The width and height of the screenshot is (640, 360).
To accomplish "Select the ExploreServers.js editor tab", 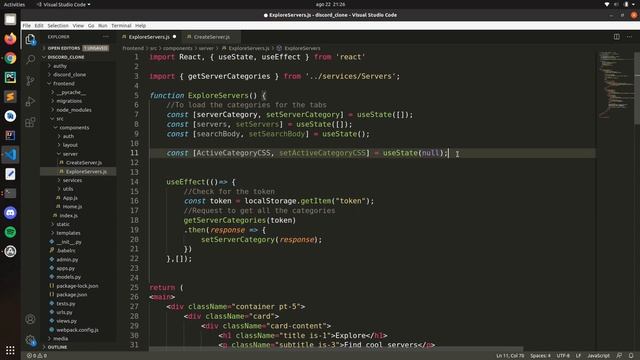I will 149,37.
